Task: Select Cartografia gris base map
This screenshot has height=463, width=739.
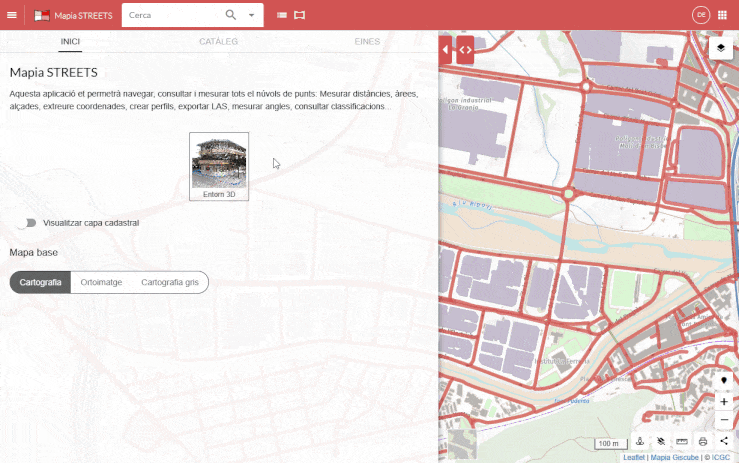Action: (170, 283)
